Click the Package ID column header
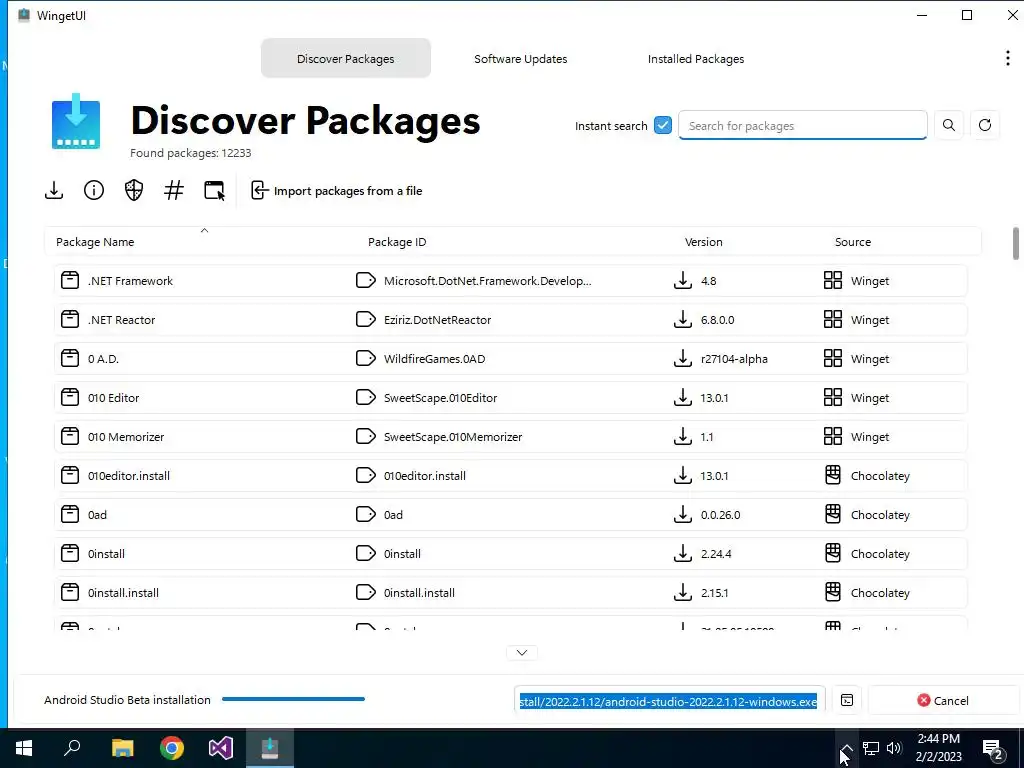 point(397,242)
